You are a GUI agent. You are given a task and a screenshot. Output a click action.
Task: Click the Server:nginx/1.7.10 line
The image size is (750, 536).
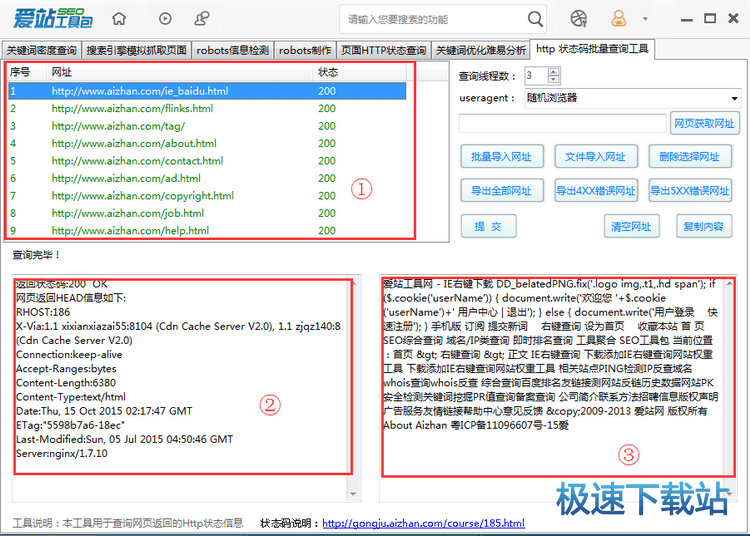pyautogui.click(x=62, y=453)
